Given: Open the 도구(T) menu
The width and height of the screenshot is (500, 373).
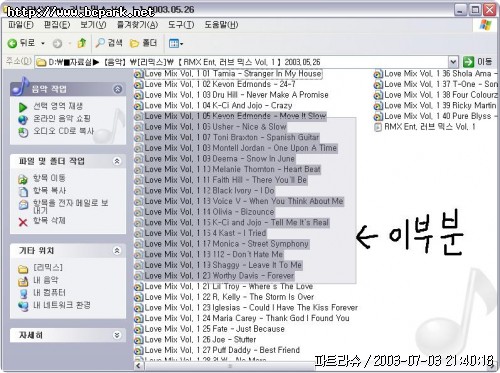Looking at the screenshot, I should pos(181,25).
